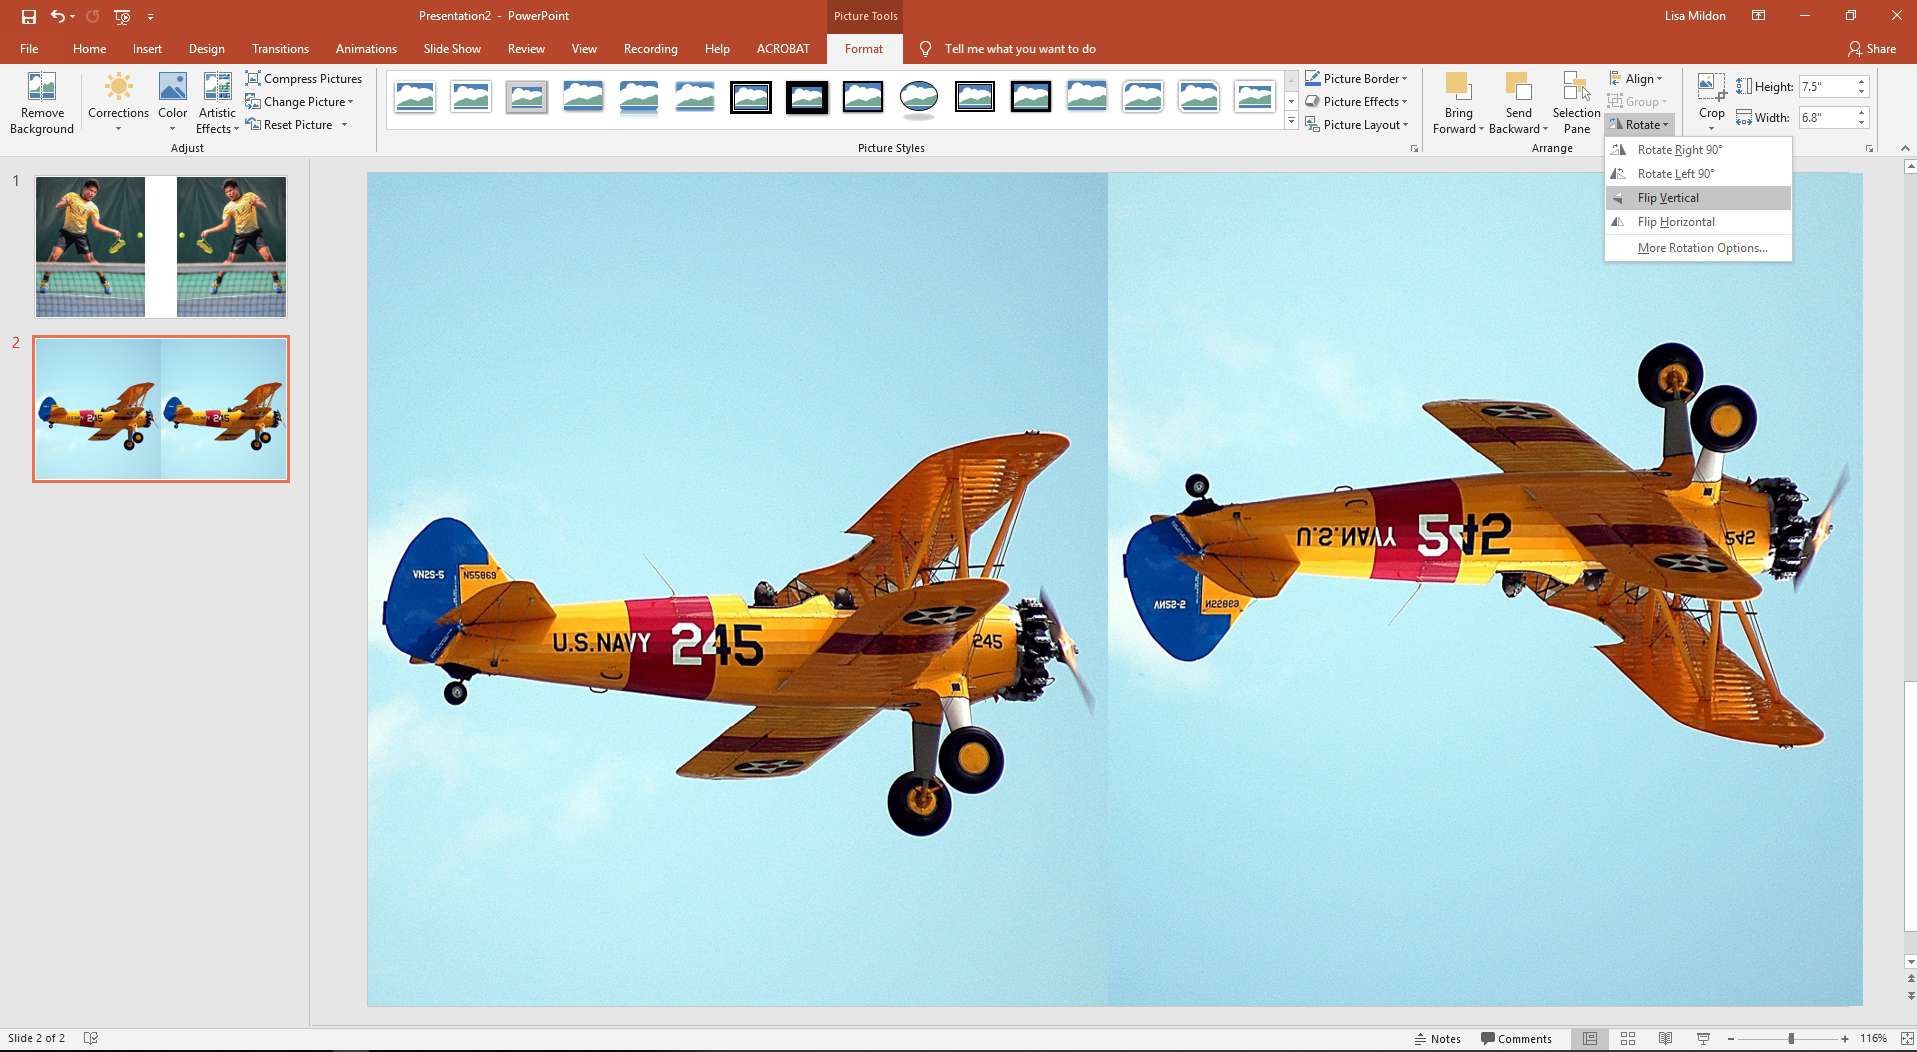
Task: Open Picture Effects dropdown
Action: coord(1356,101)
